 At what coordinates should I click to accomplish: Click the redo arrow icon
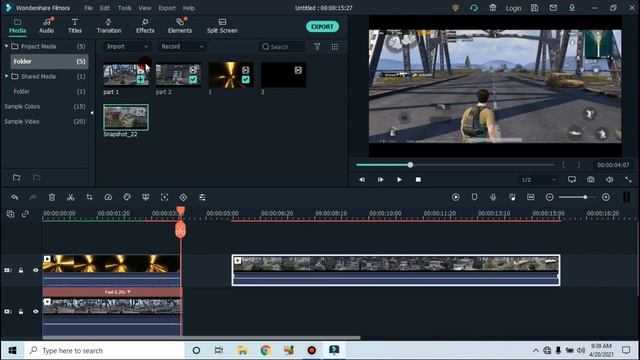point(33,198)
